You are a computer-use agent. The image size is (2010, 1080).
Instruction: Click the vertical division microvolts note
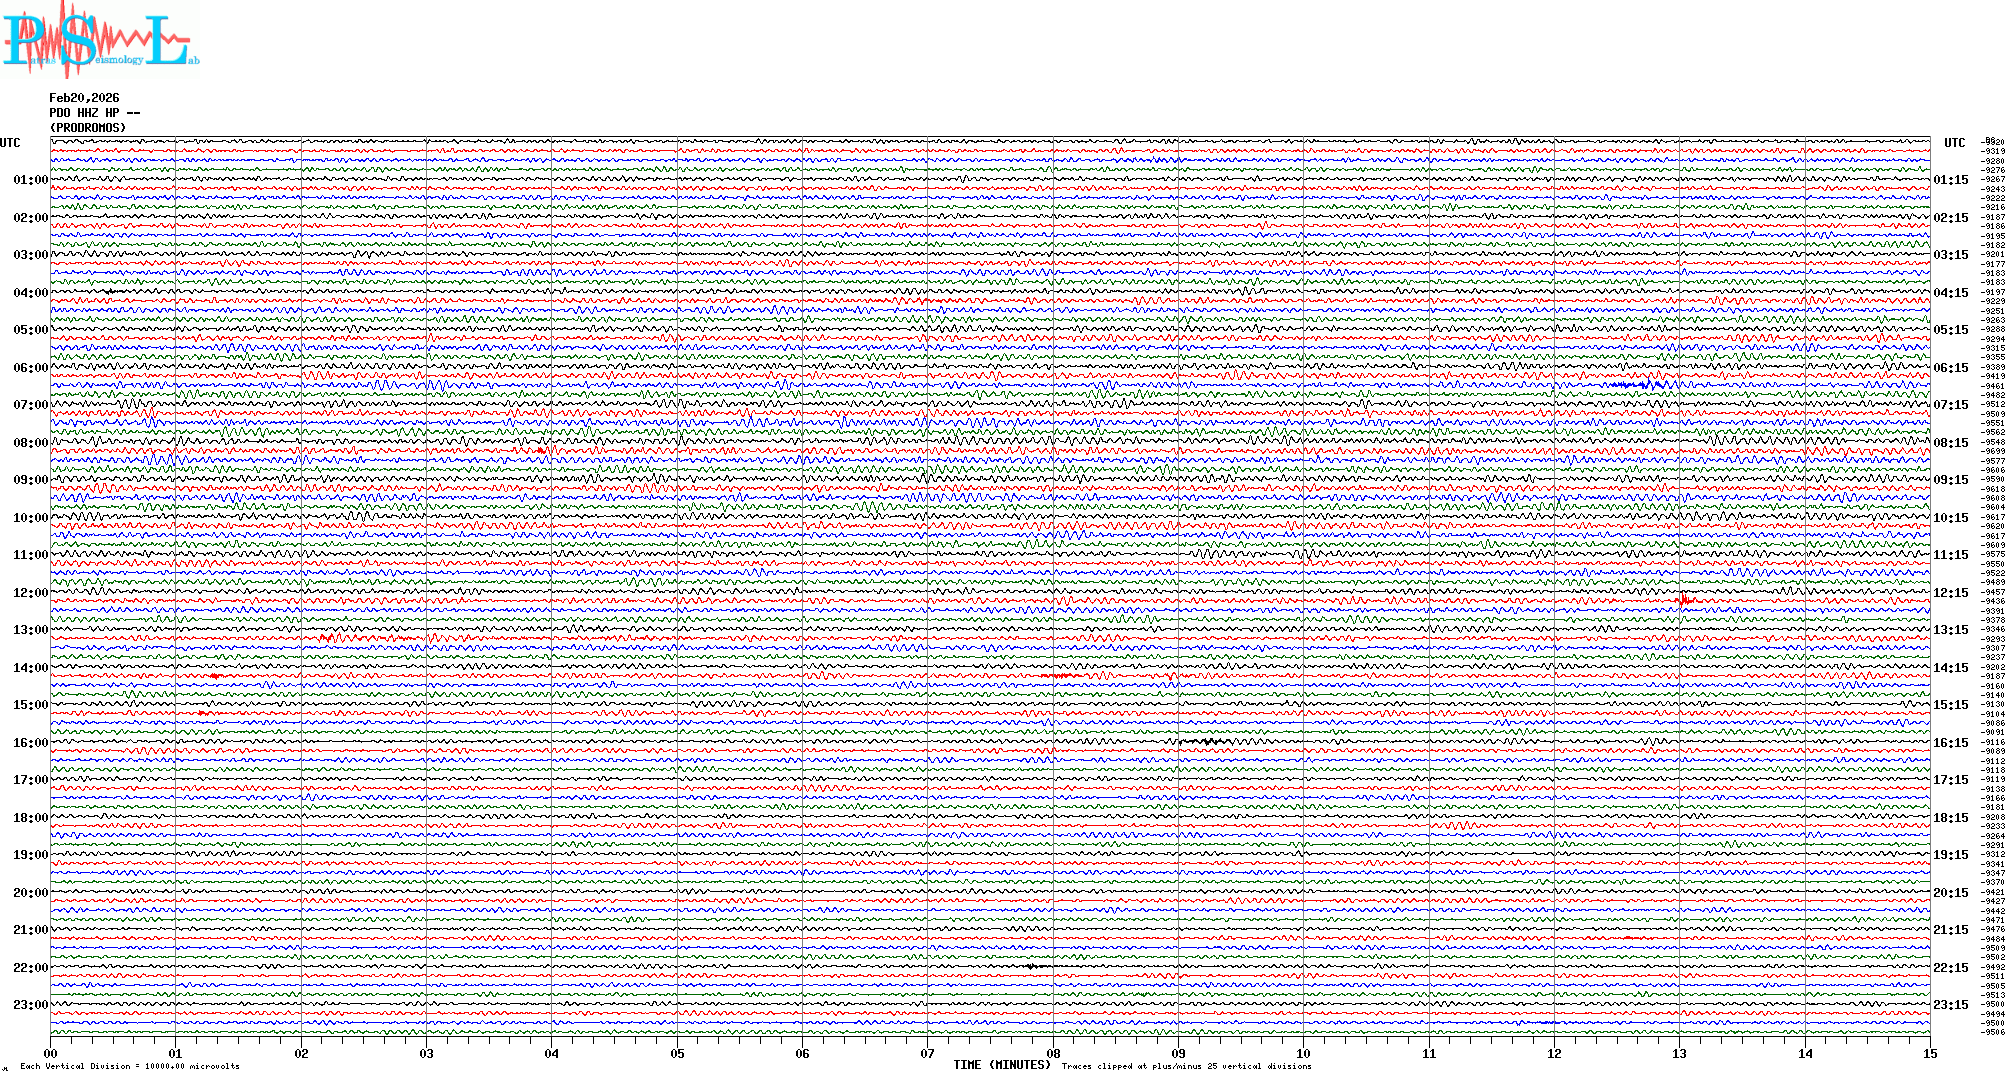[x=130, y=1066]
